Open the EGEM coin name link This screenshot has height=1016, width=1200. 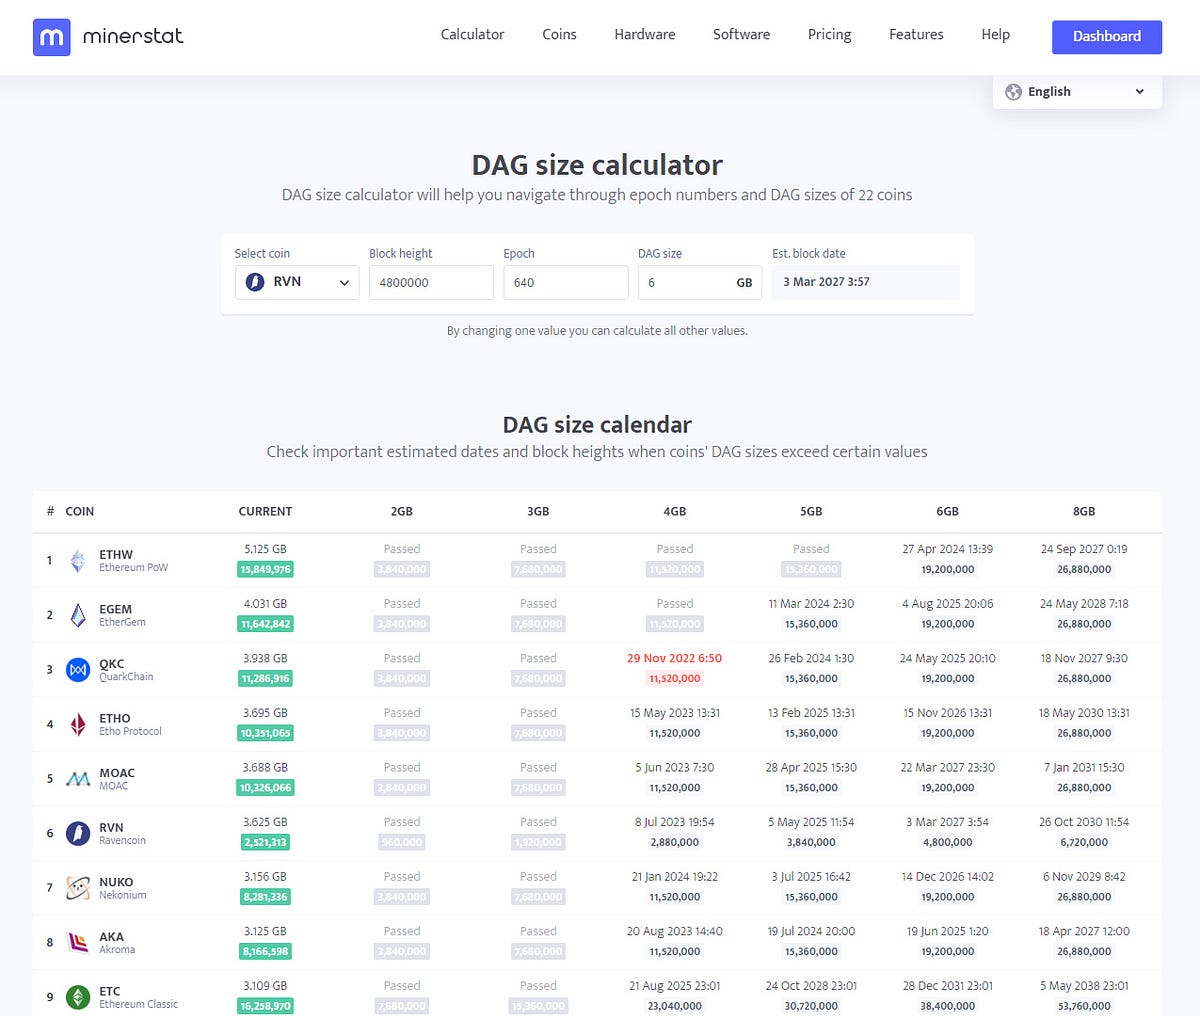[115, 609]
